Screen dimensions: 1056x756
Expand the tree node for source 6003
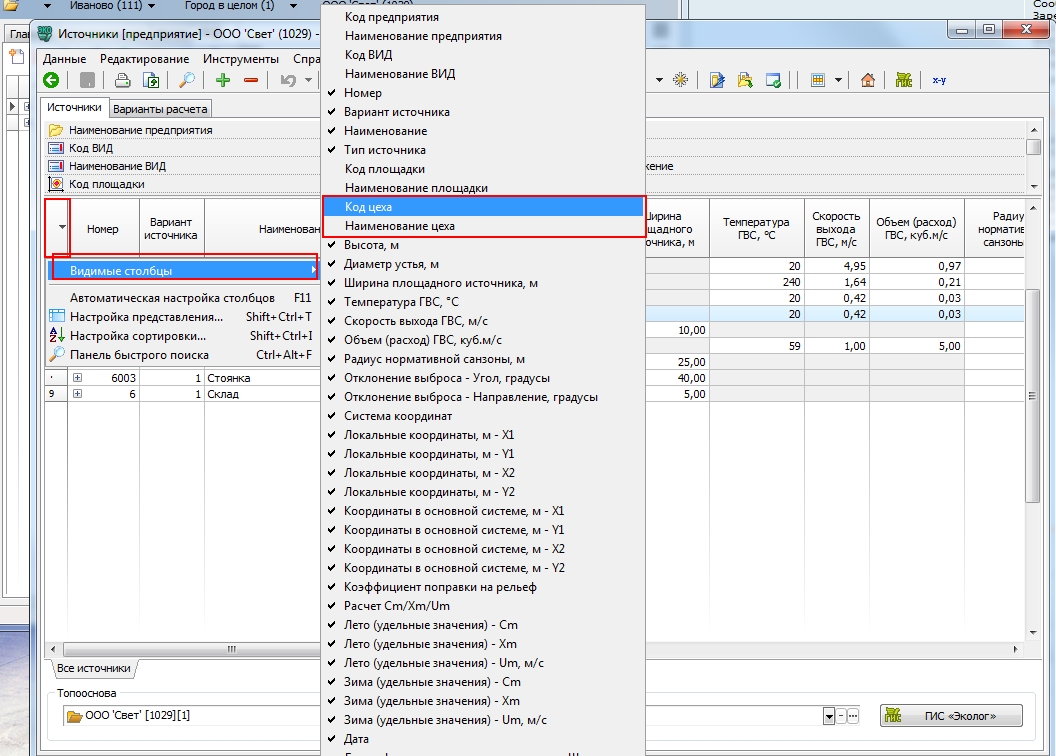tap(78, 378)
